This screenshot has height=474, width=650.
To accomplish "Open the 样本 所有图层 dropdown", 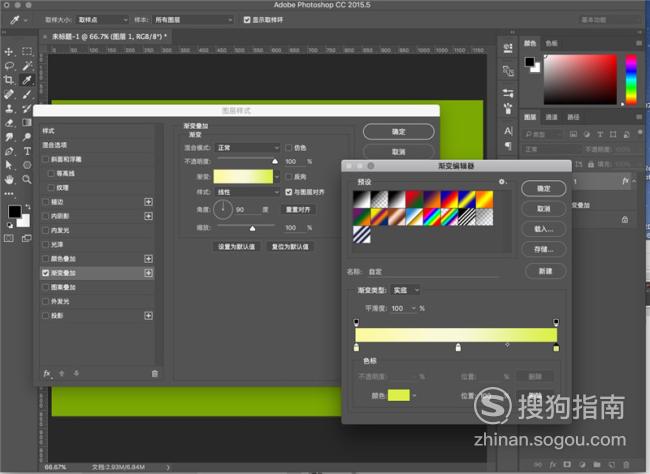I will point(193,20).
